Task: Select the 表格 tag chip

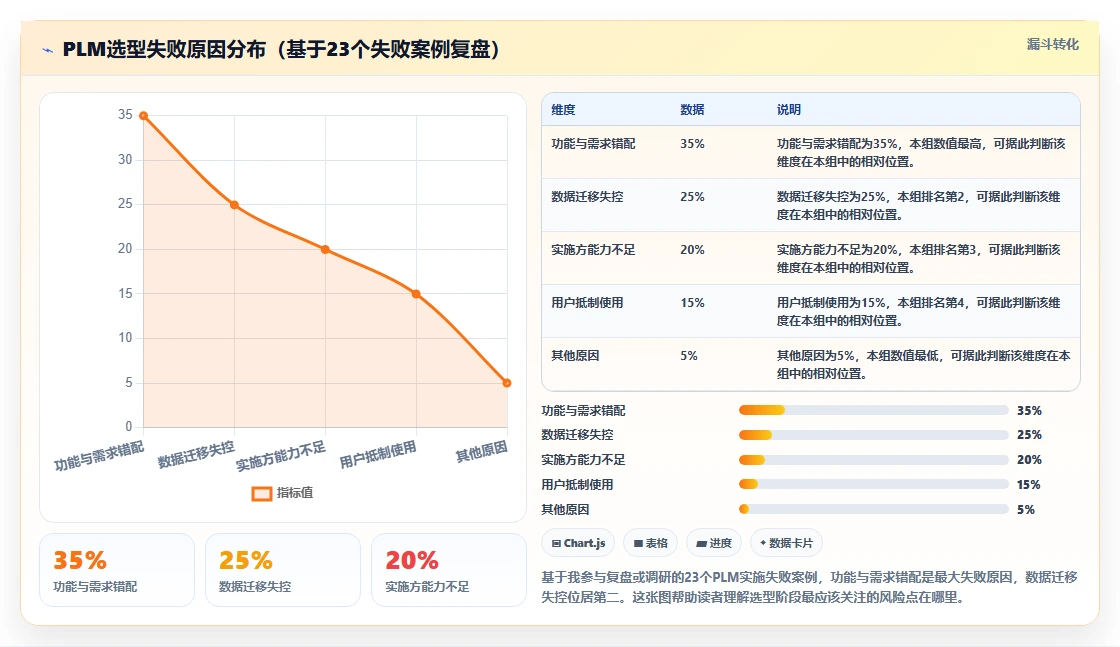Action: 650,543
